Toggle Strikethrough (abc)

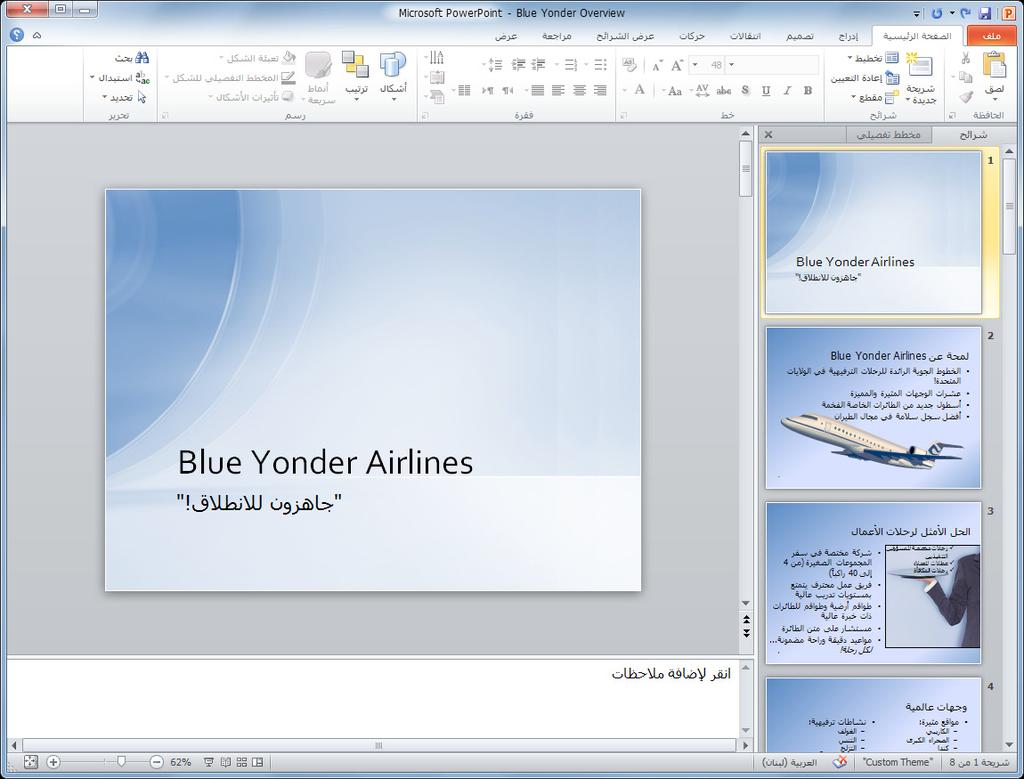(724, 91)
